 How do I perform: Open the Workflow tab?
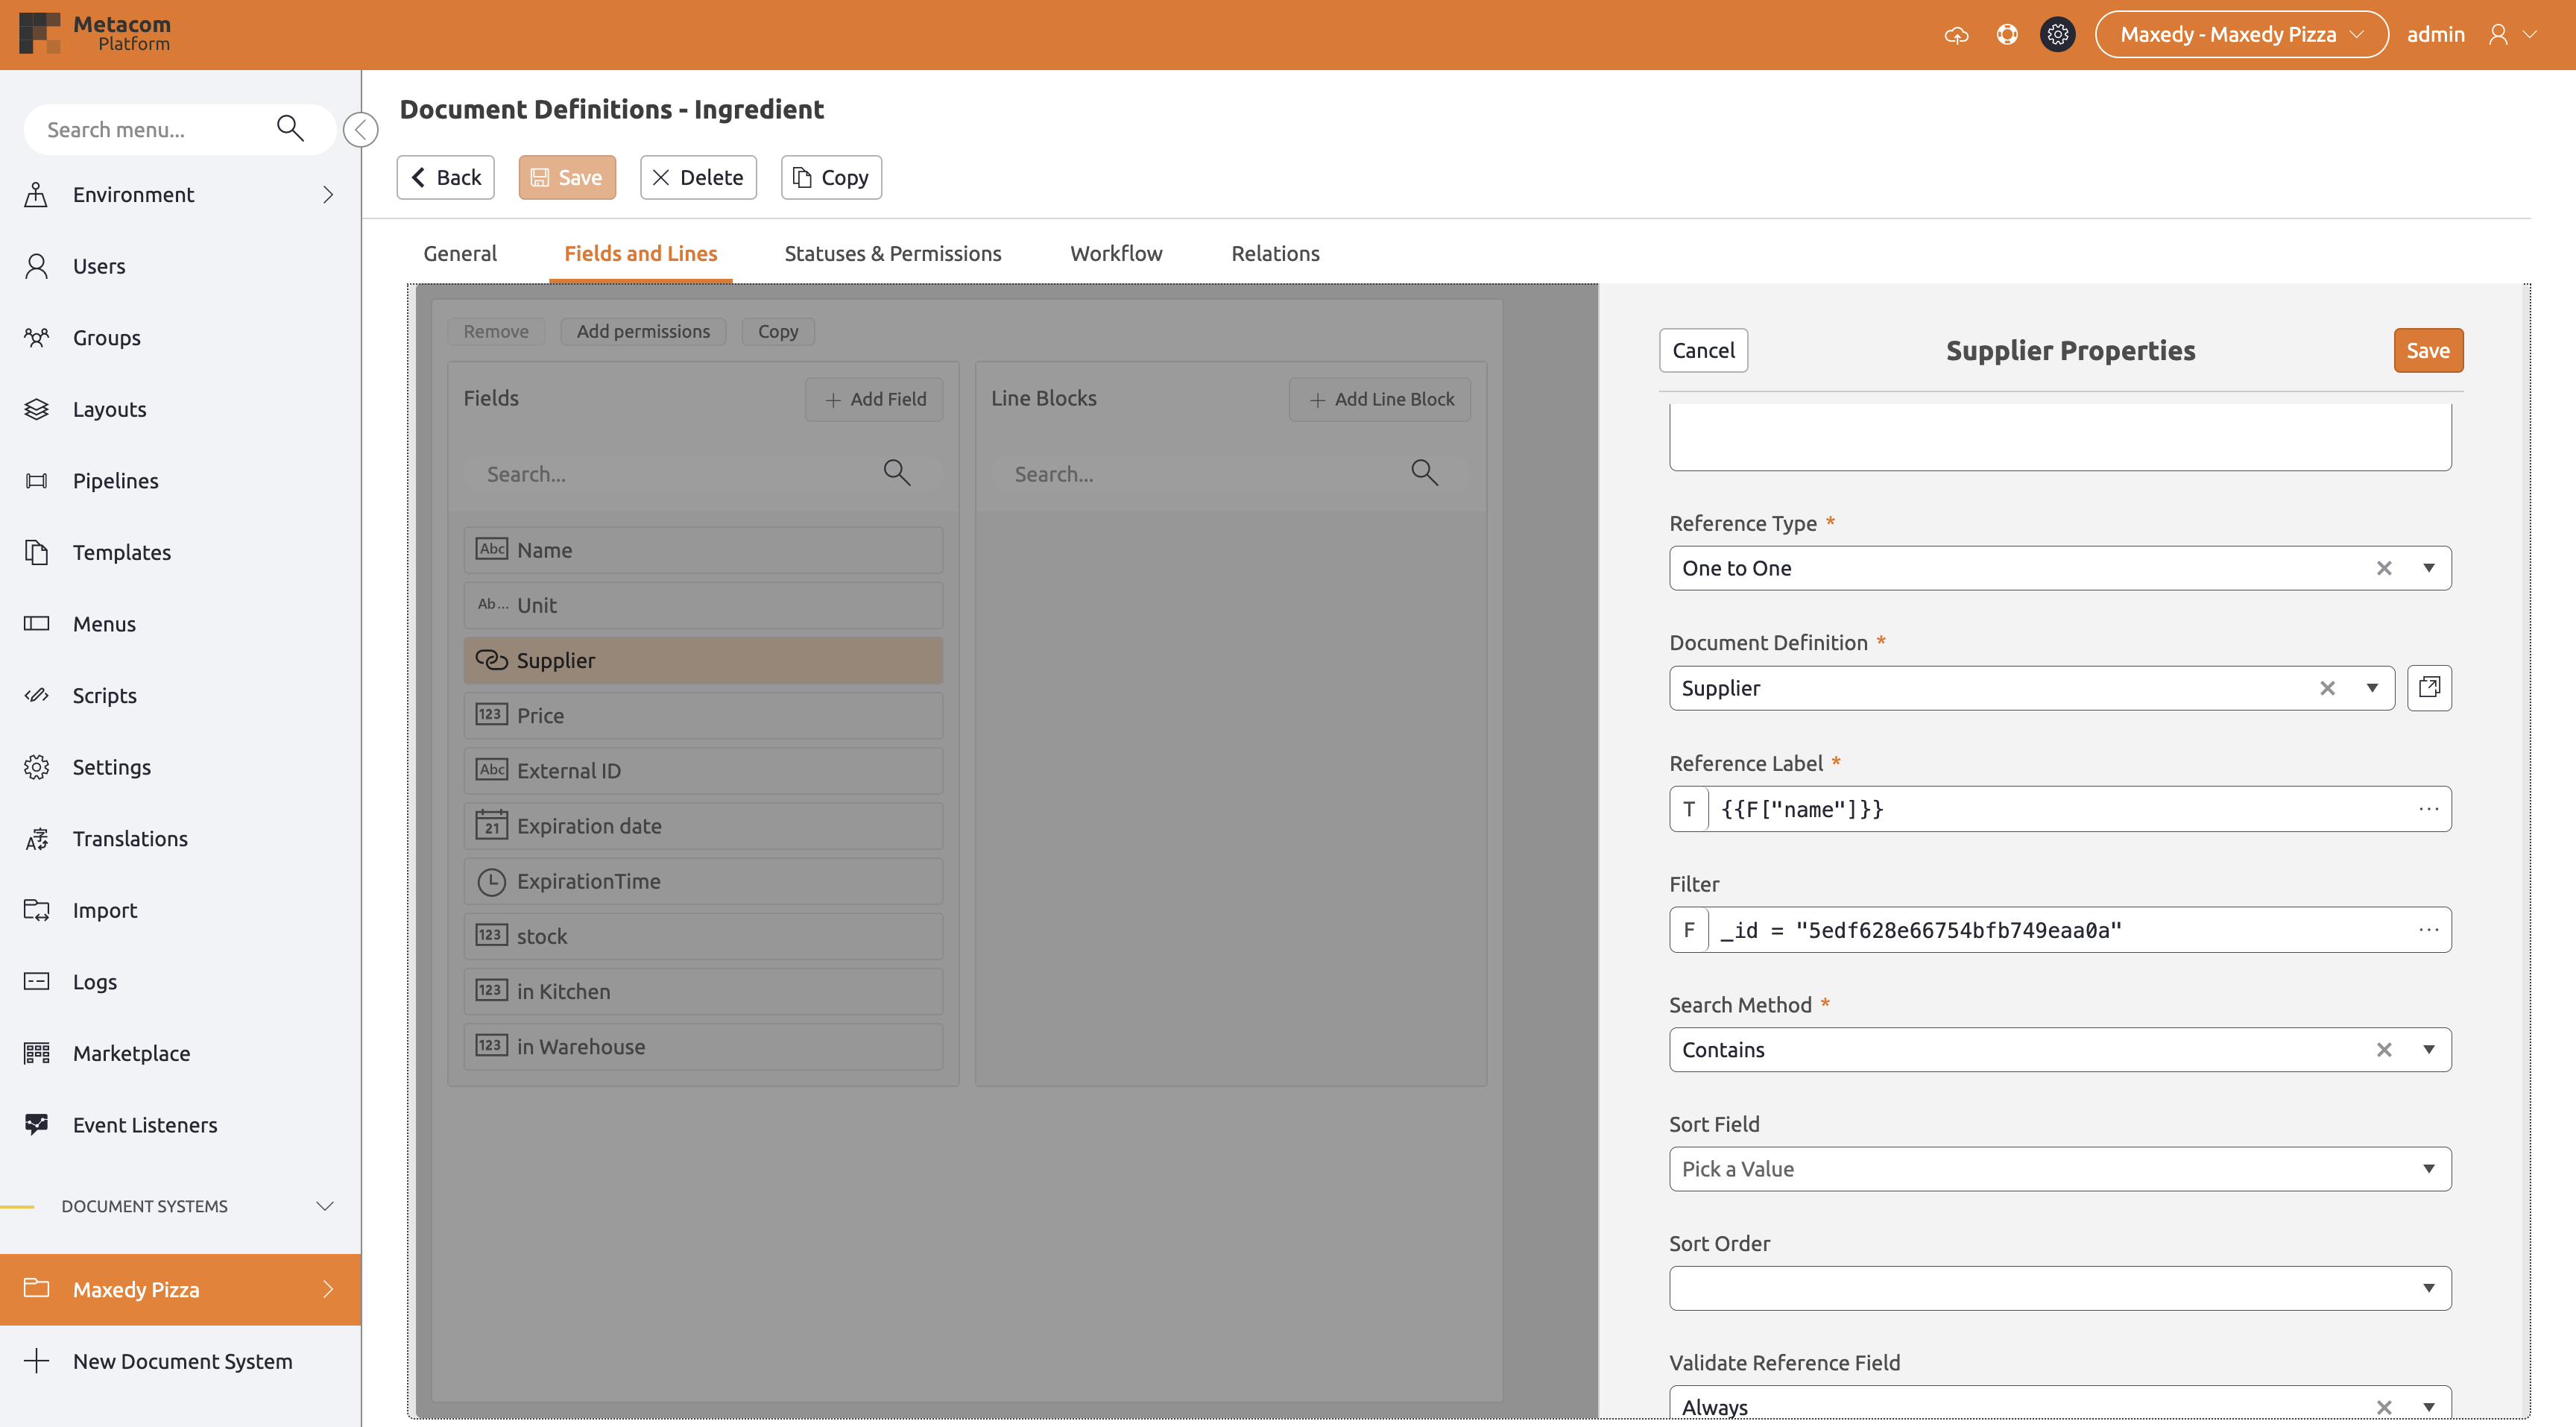point(1116,253)
